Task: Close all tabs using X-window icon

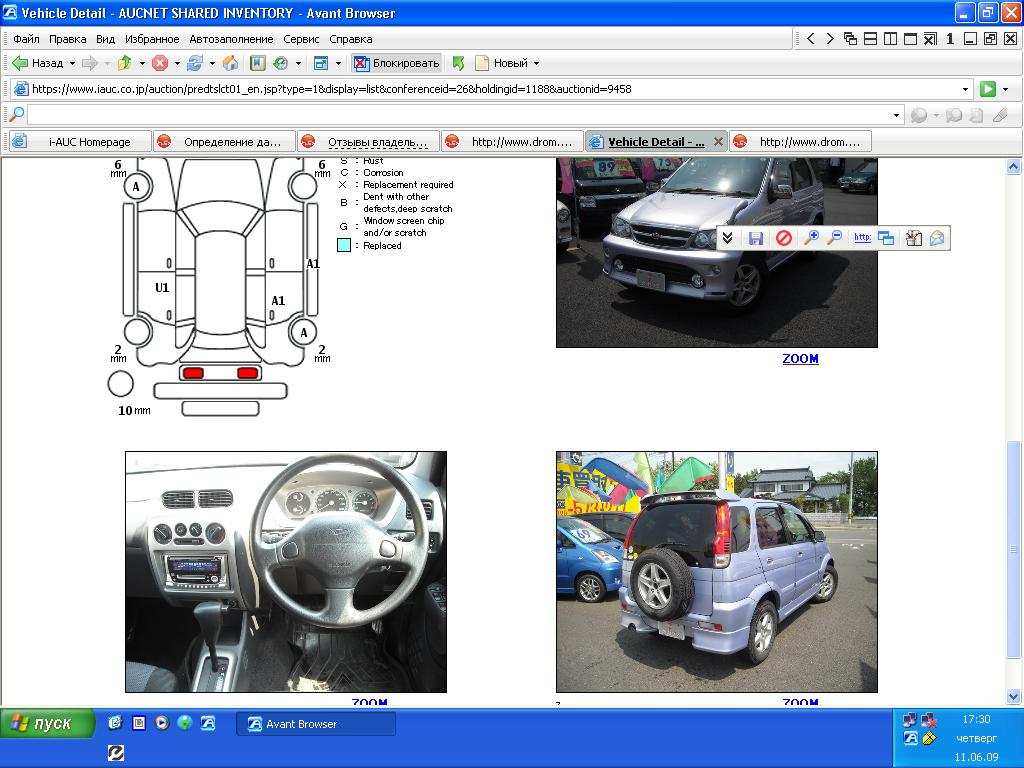Action: tap(930, 39)
